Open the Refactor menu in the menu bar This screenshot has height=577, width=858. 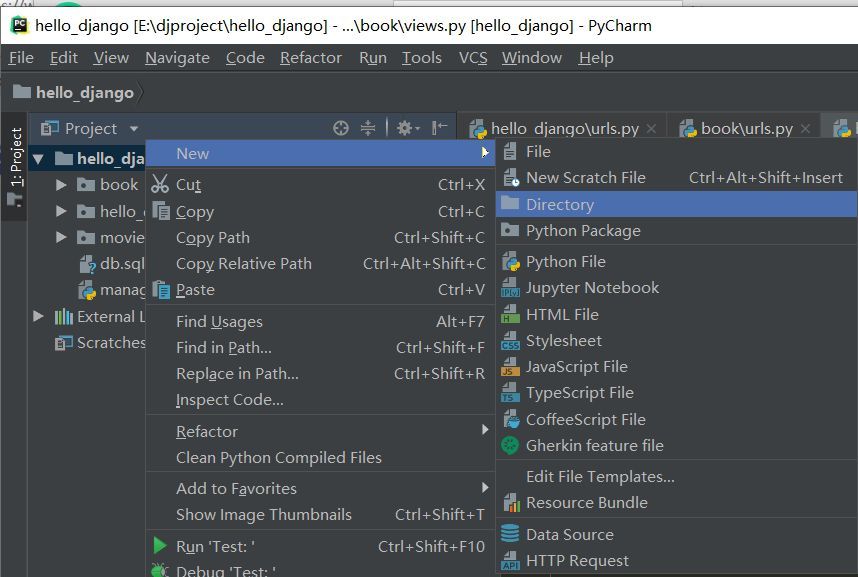[x=311, y=57]
